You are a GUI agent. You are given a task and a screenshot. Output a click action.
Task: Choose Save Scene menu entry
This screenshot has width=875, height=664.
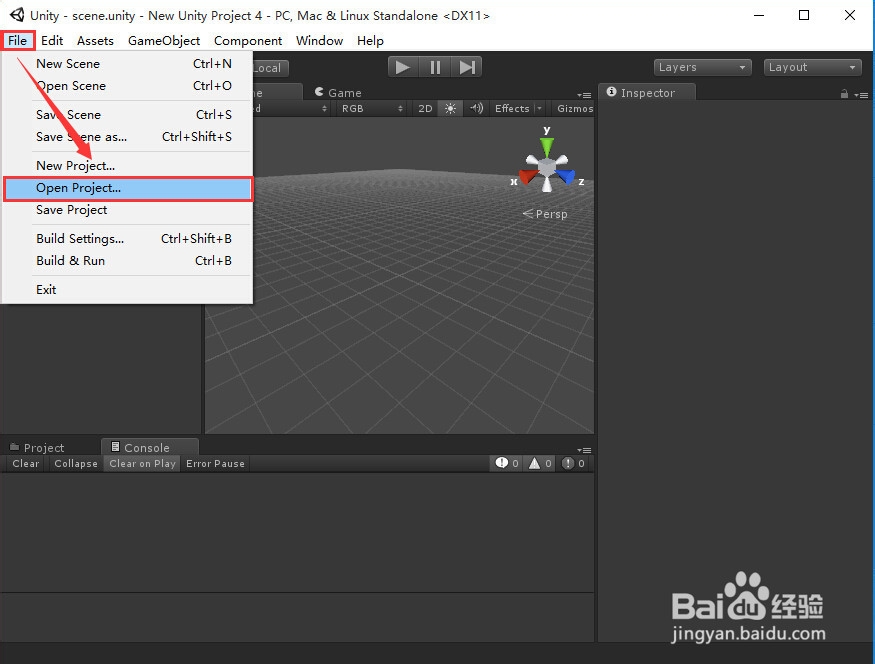coord(128,114)
